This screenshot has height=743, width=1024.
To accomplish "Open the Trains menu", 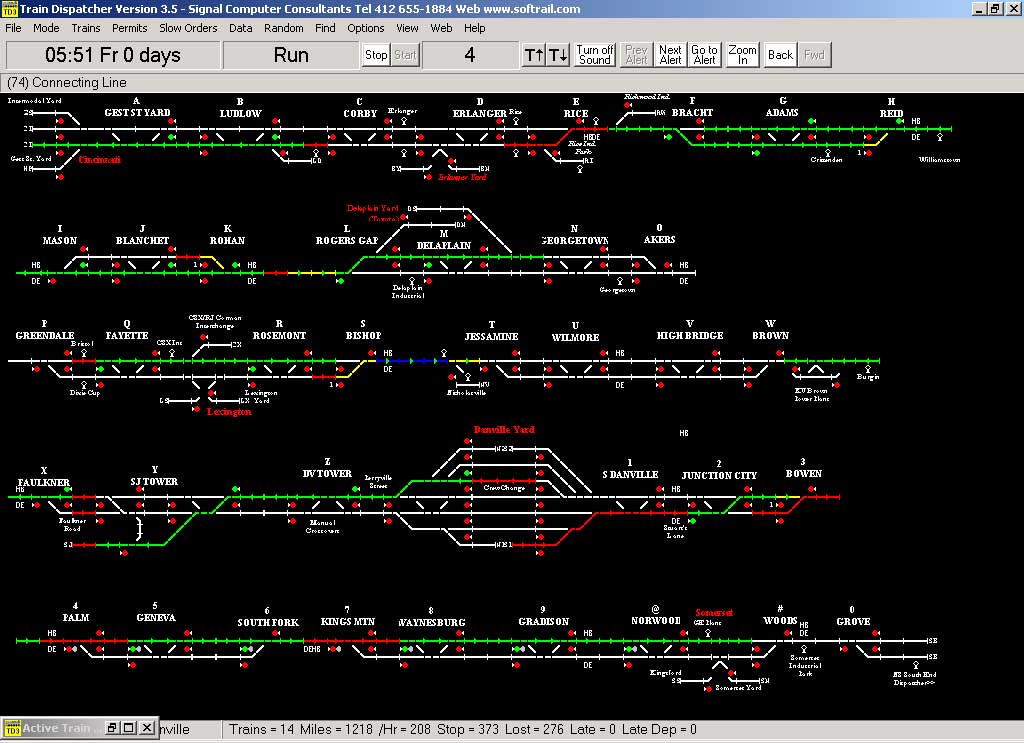I will [85, 28].
